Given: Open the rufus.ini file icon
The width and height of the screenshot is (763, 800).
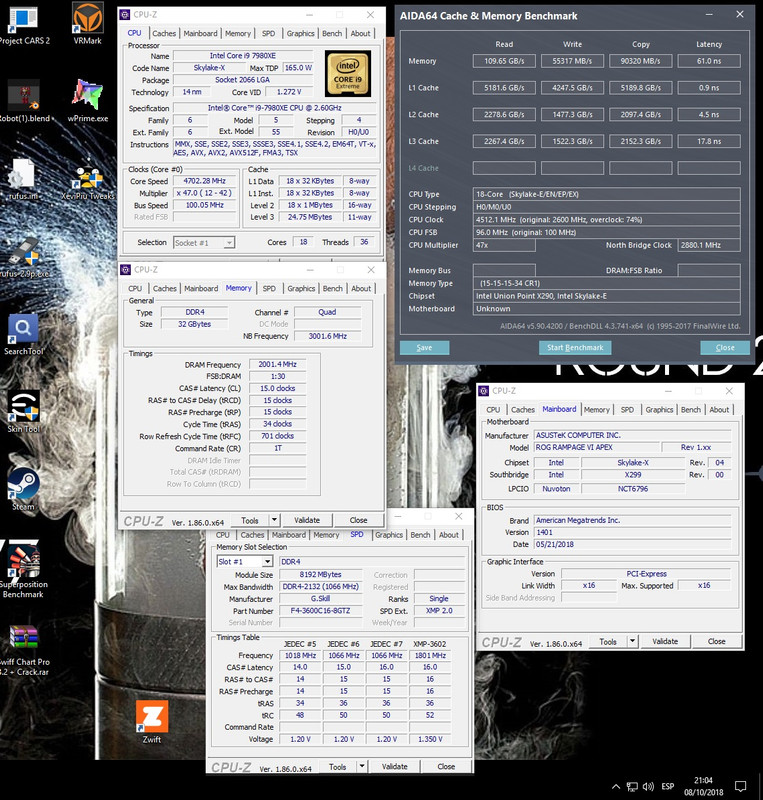Looking at the screenshot, I should (x=22, y=180).
